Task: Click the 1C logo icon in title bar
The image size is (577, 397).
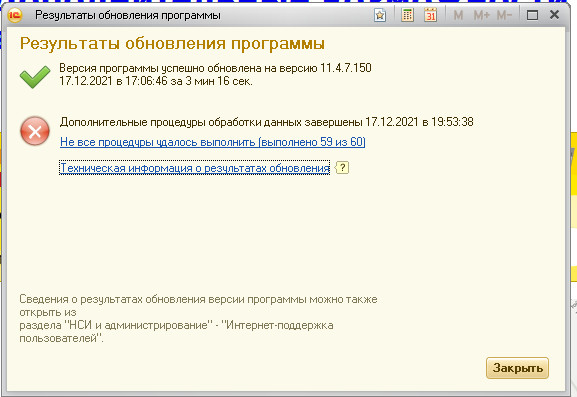Action: [15, 15]
